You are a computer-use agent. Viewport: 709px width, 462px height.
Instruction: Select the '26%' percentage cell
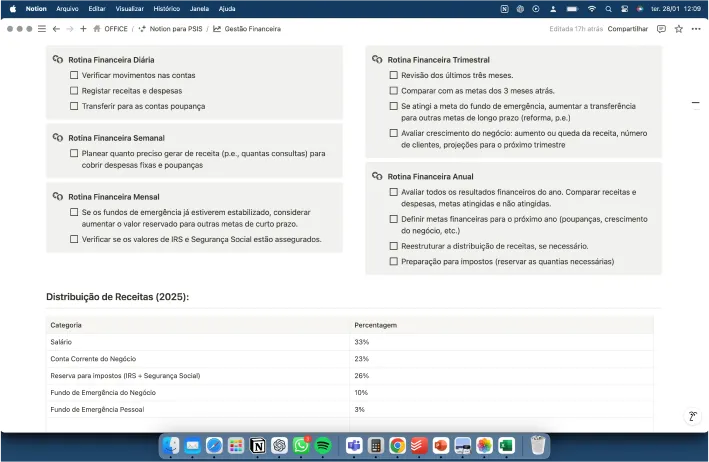(x=501, y=376)
